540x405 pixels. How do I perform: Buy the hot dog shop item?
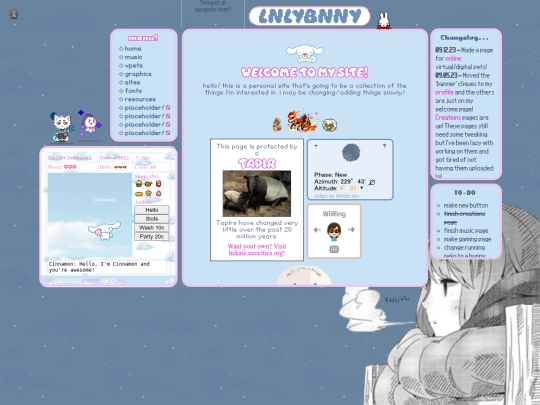point(139,194)
